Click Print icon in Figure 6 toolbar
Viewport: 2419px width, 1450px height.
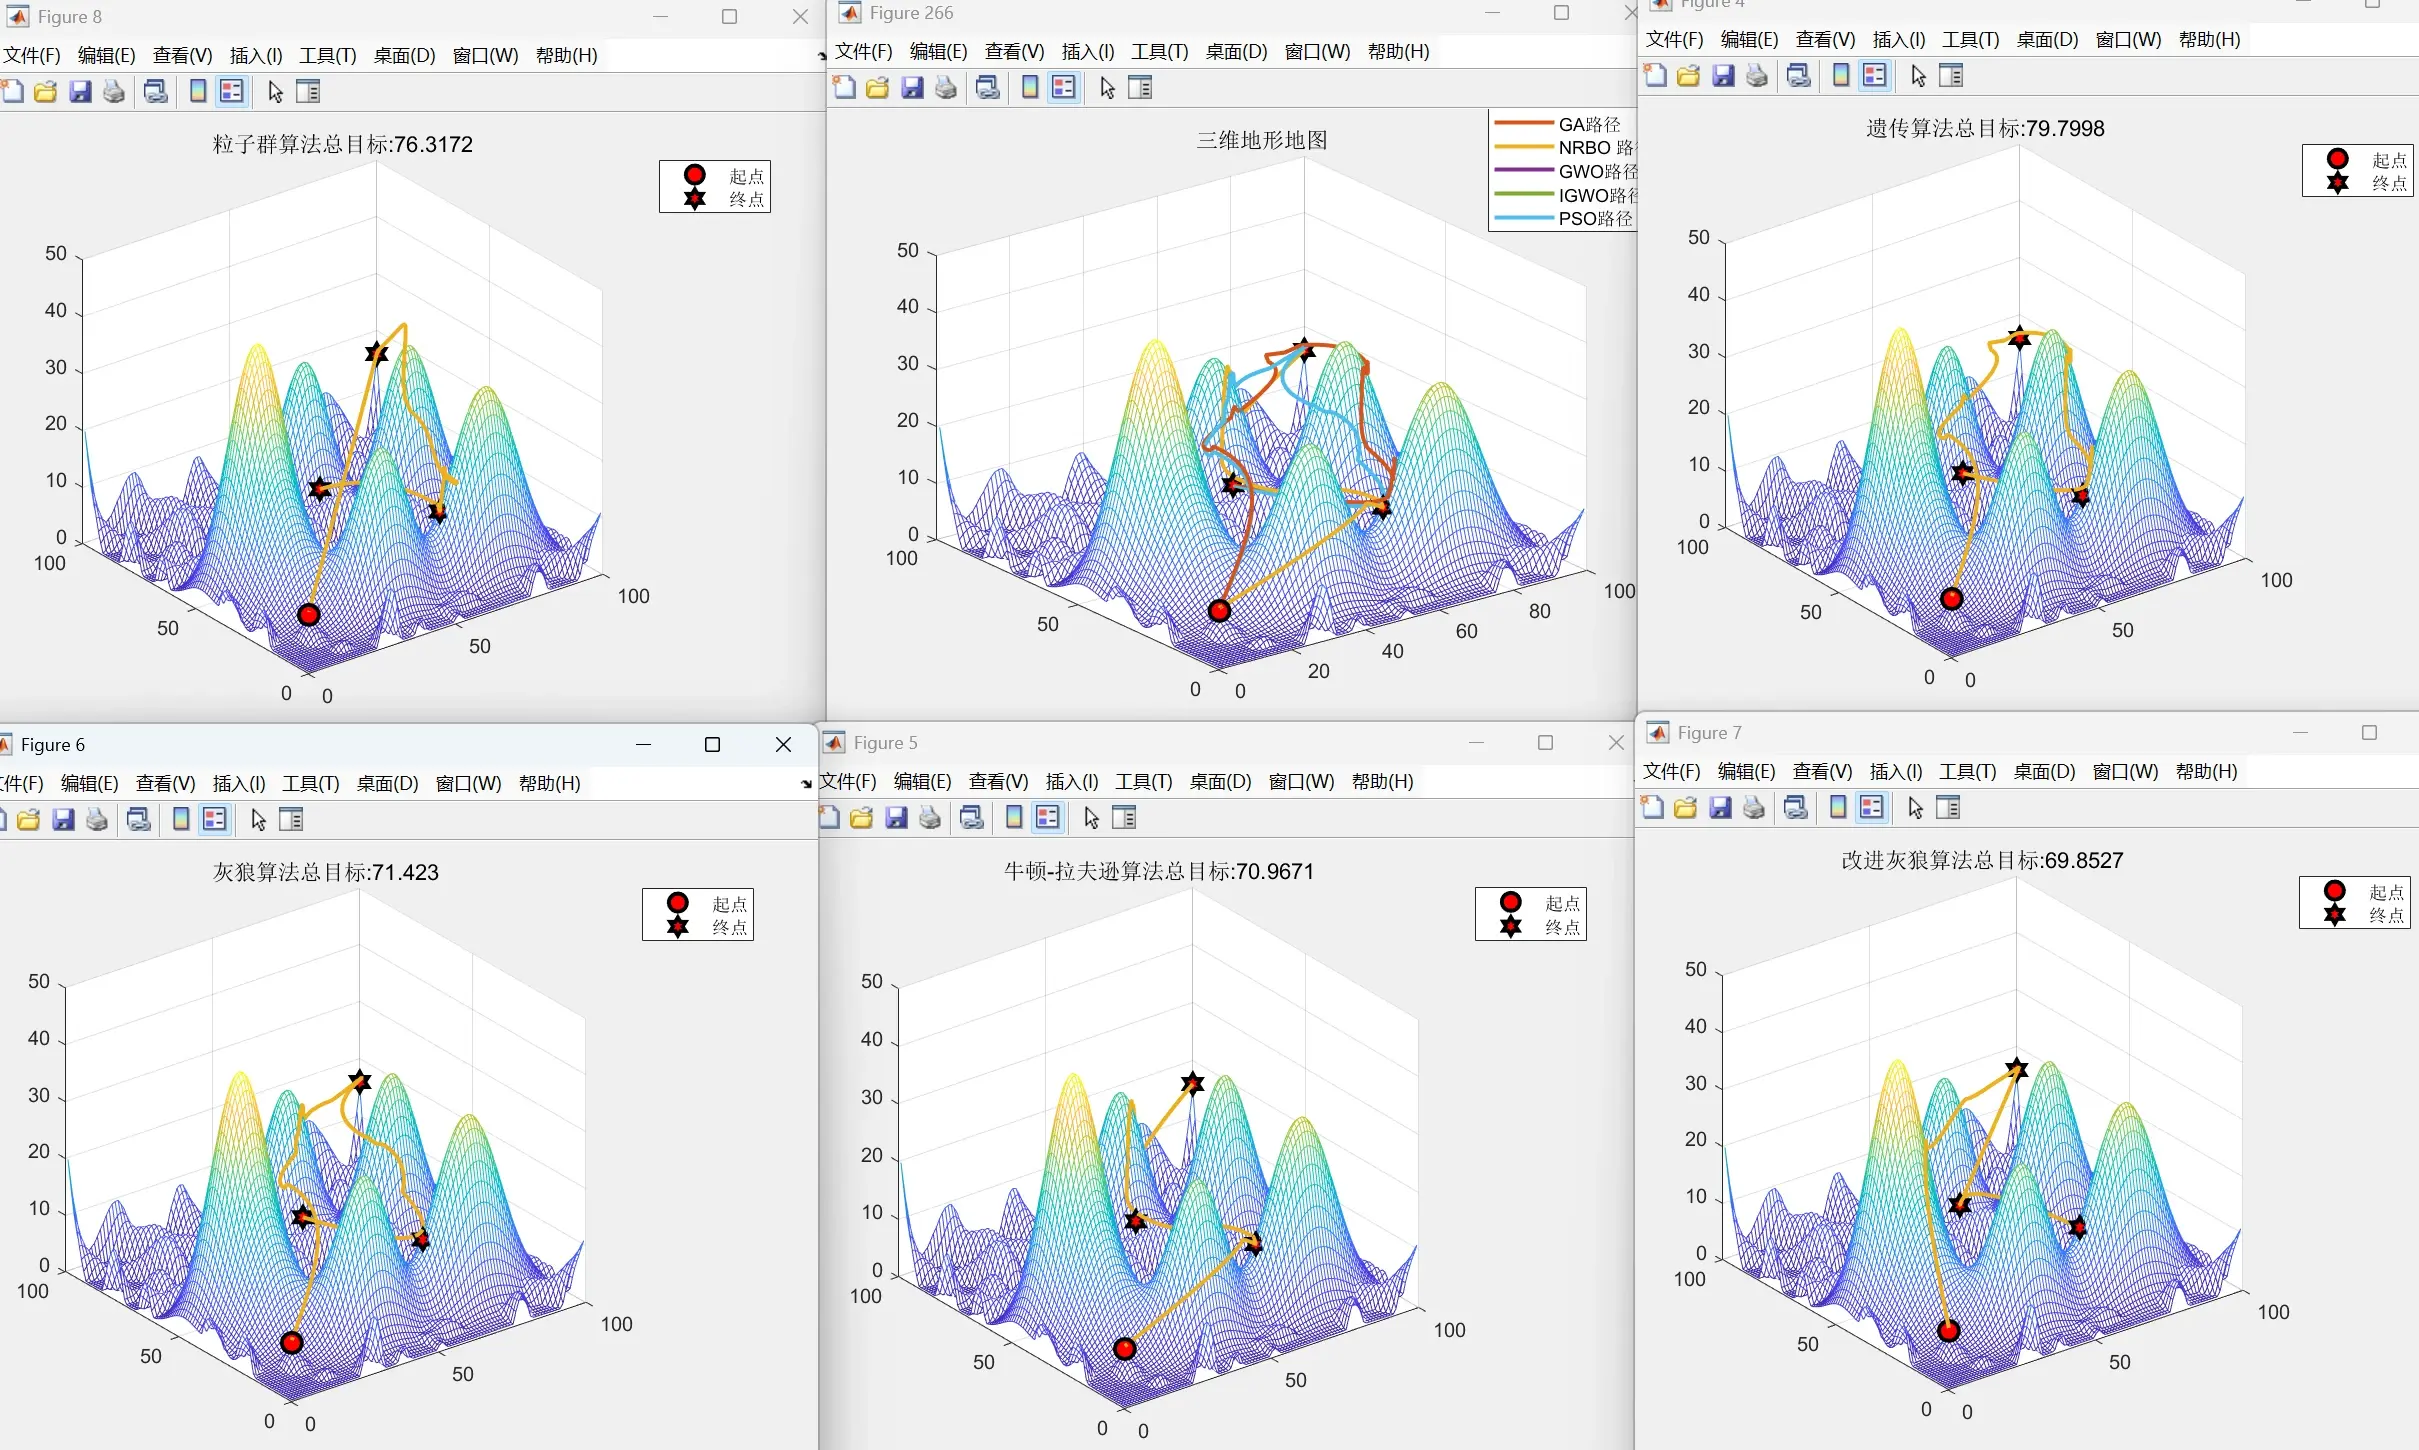(97, 820)
